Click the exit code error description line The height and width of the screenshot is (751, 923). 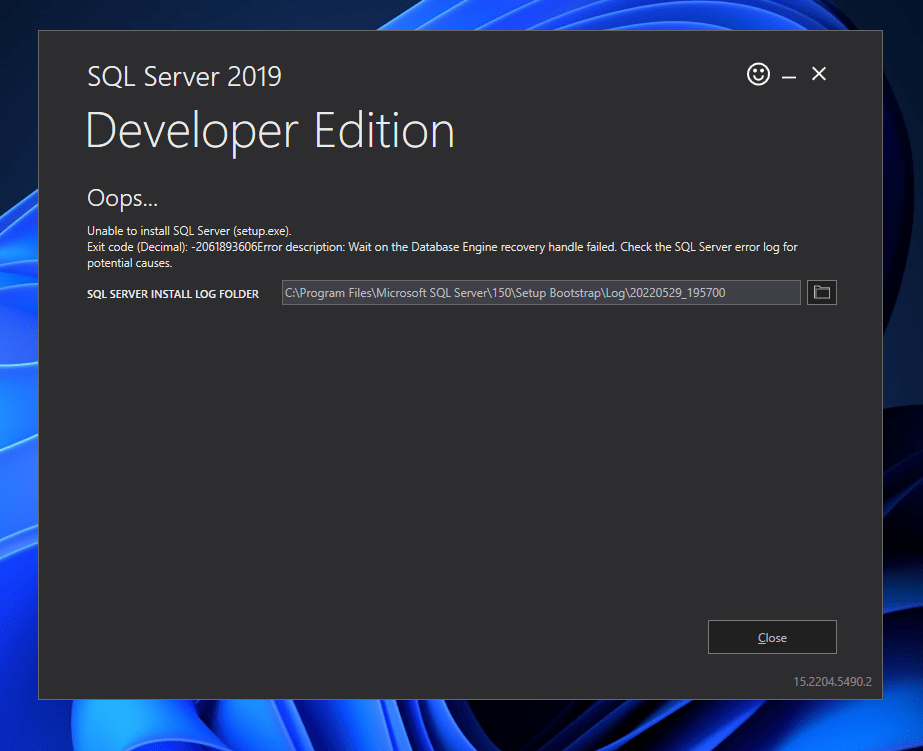(x=442, y=255)
